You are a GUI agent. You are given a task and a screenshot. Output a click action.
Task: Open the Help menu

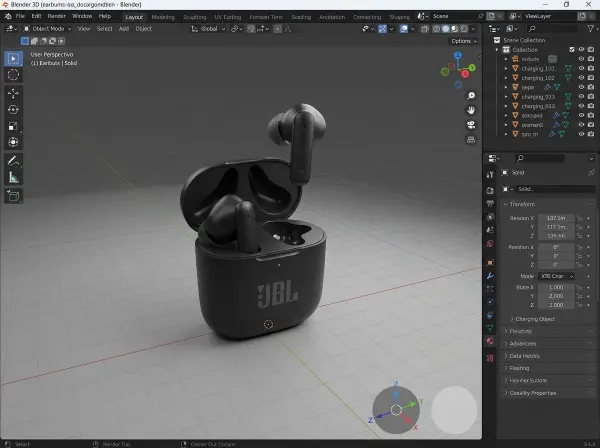point(104,16)
